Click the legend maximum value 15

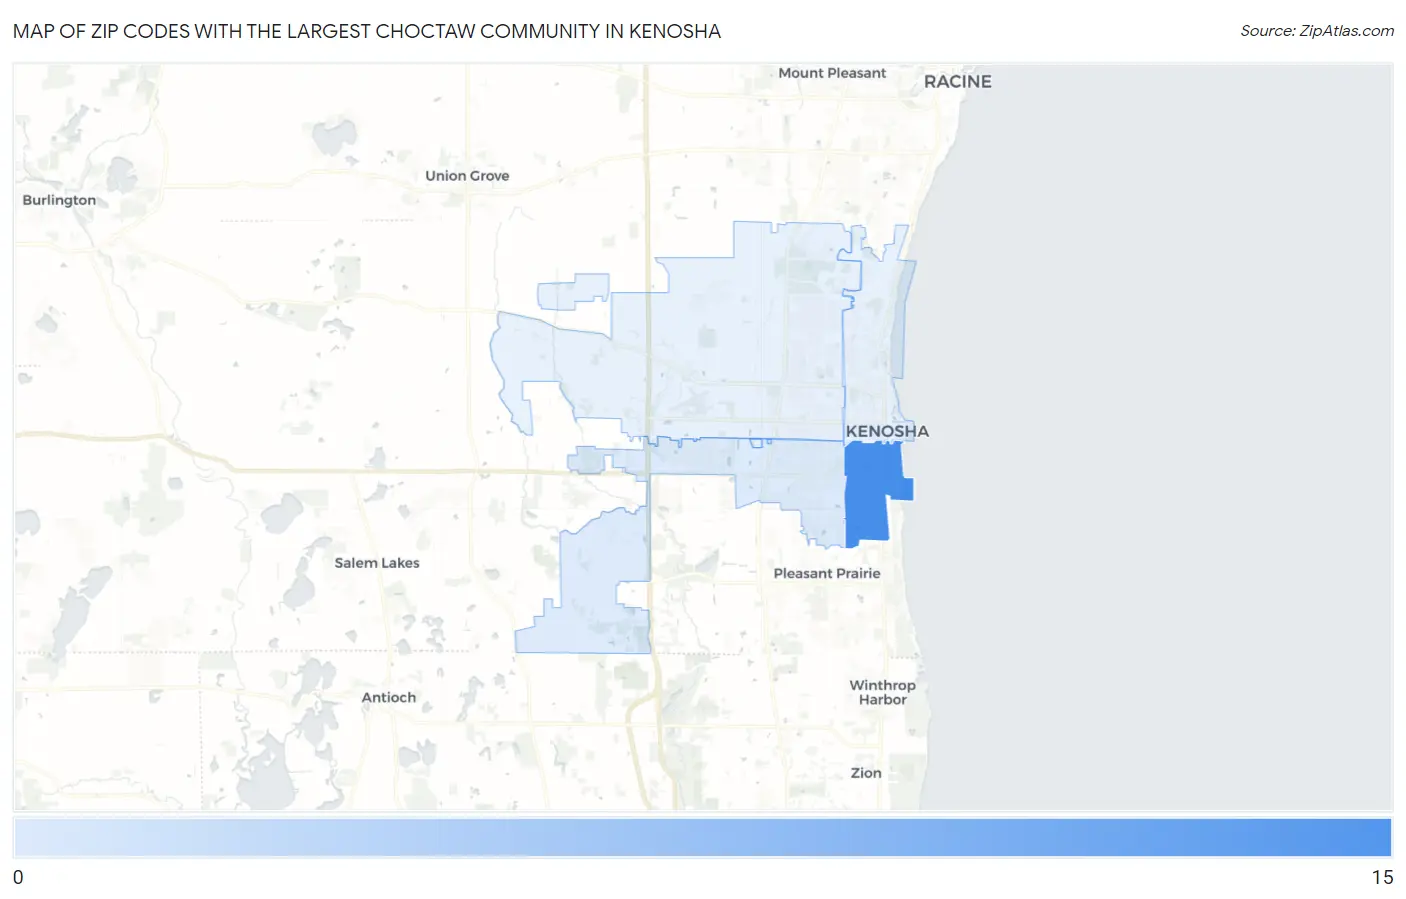tap(1382, 877)
